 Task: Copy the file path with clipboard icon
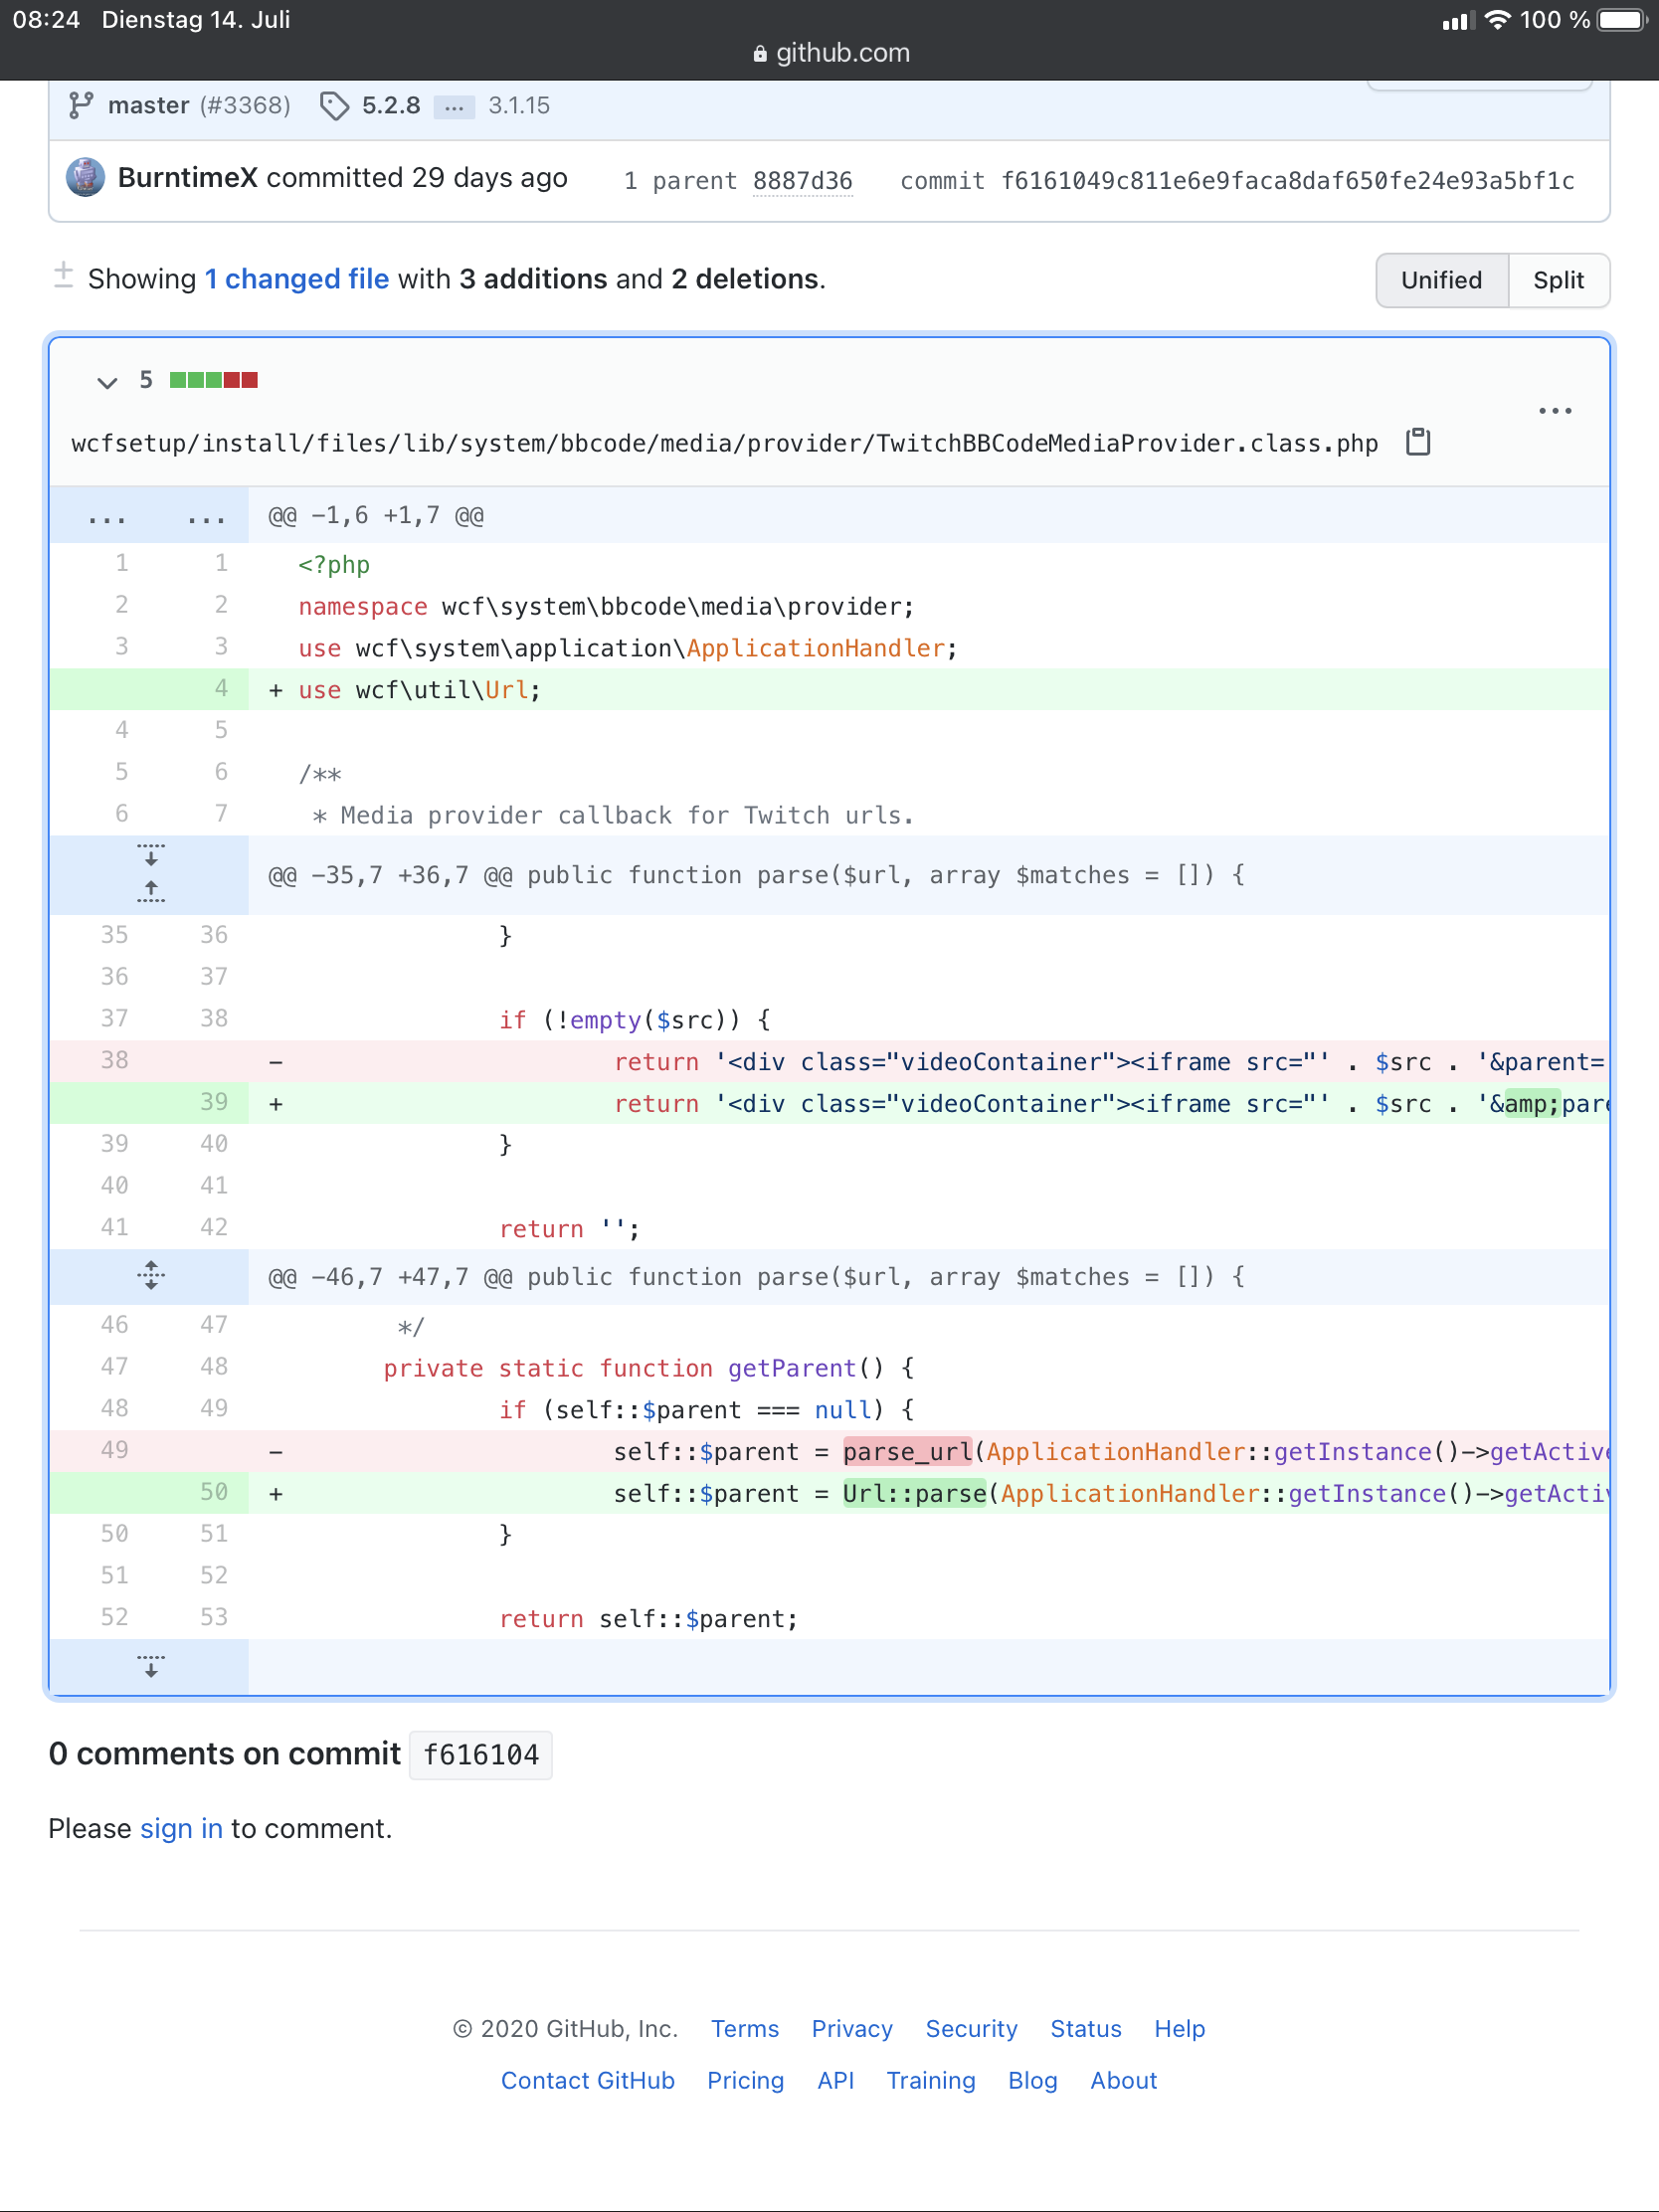point(1417,442)
